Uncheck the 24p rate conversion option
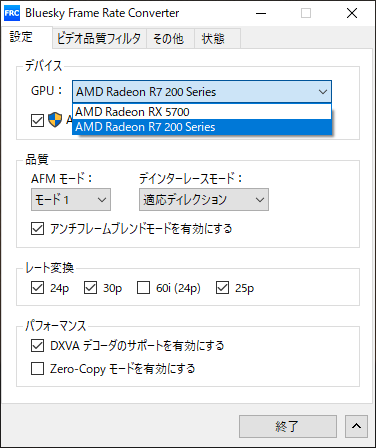This screenshot has height=448, width=376. pyautogui.click(x=37, y=287)
